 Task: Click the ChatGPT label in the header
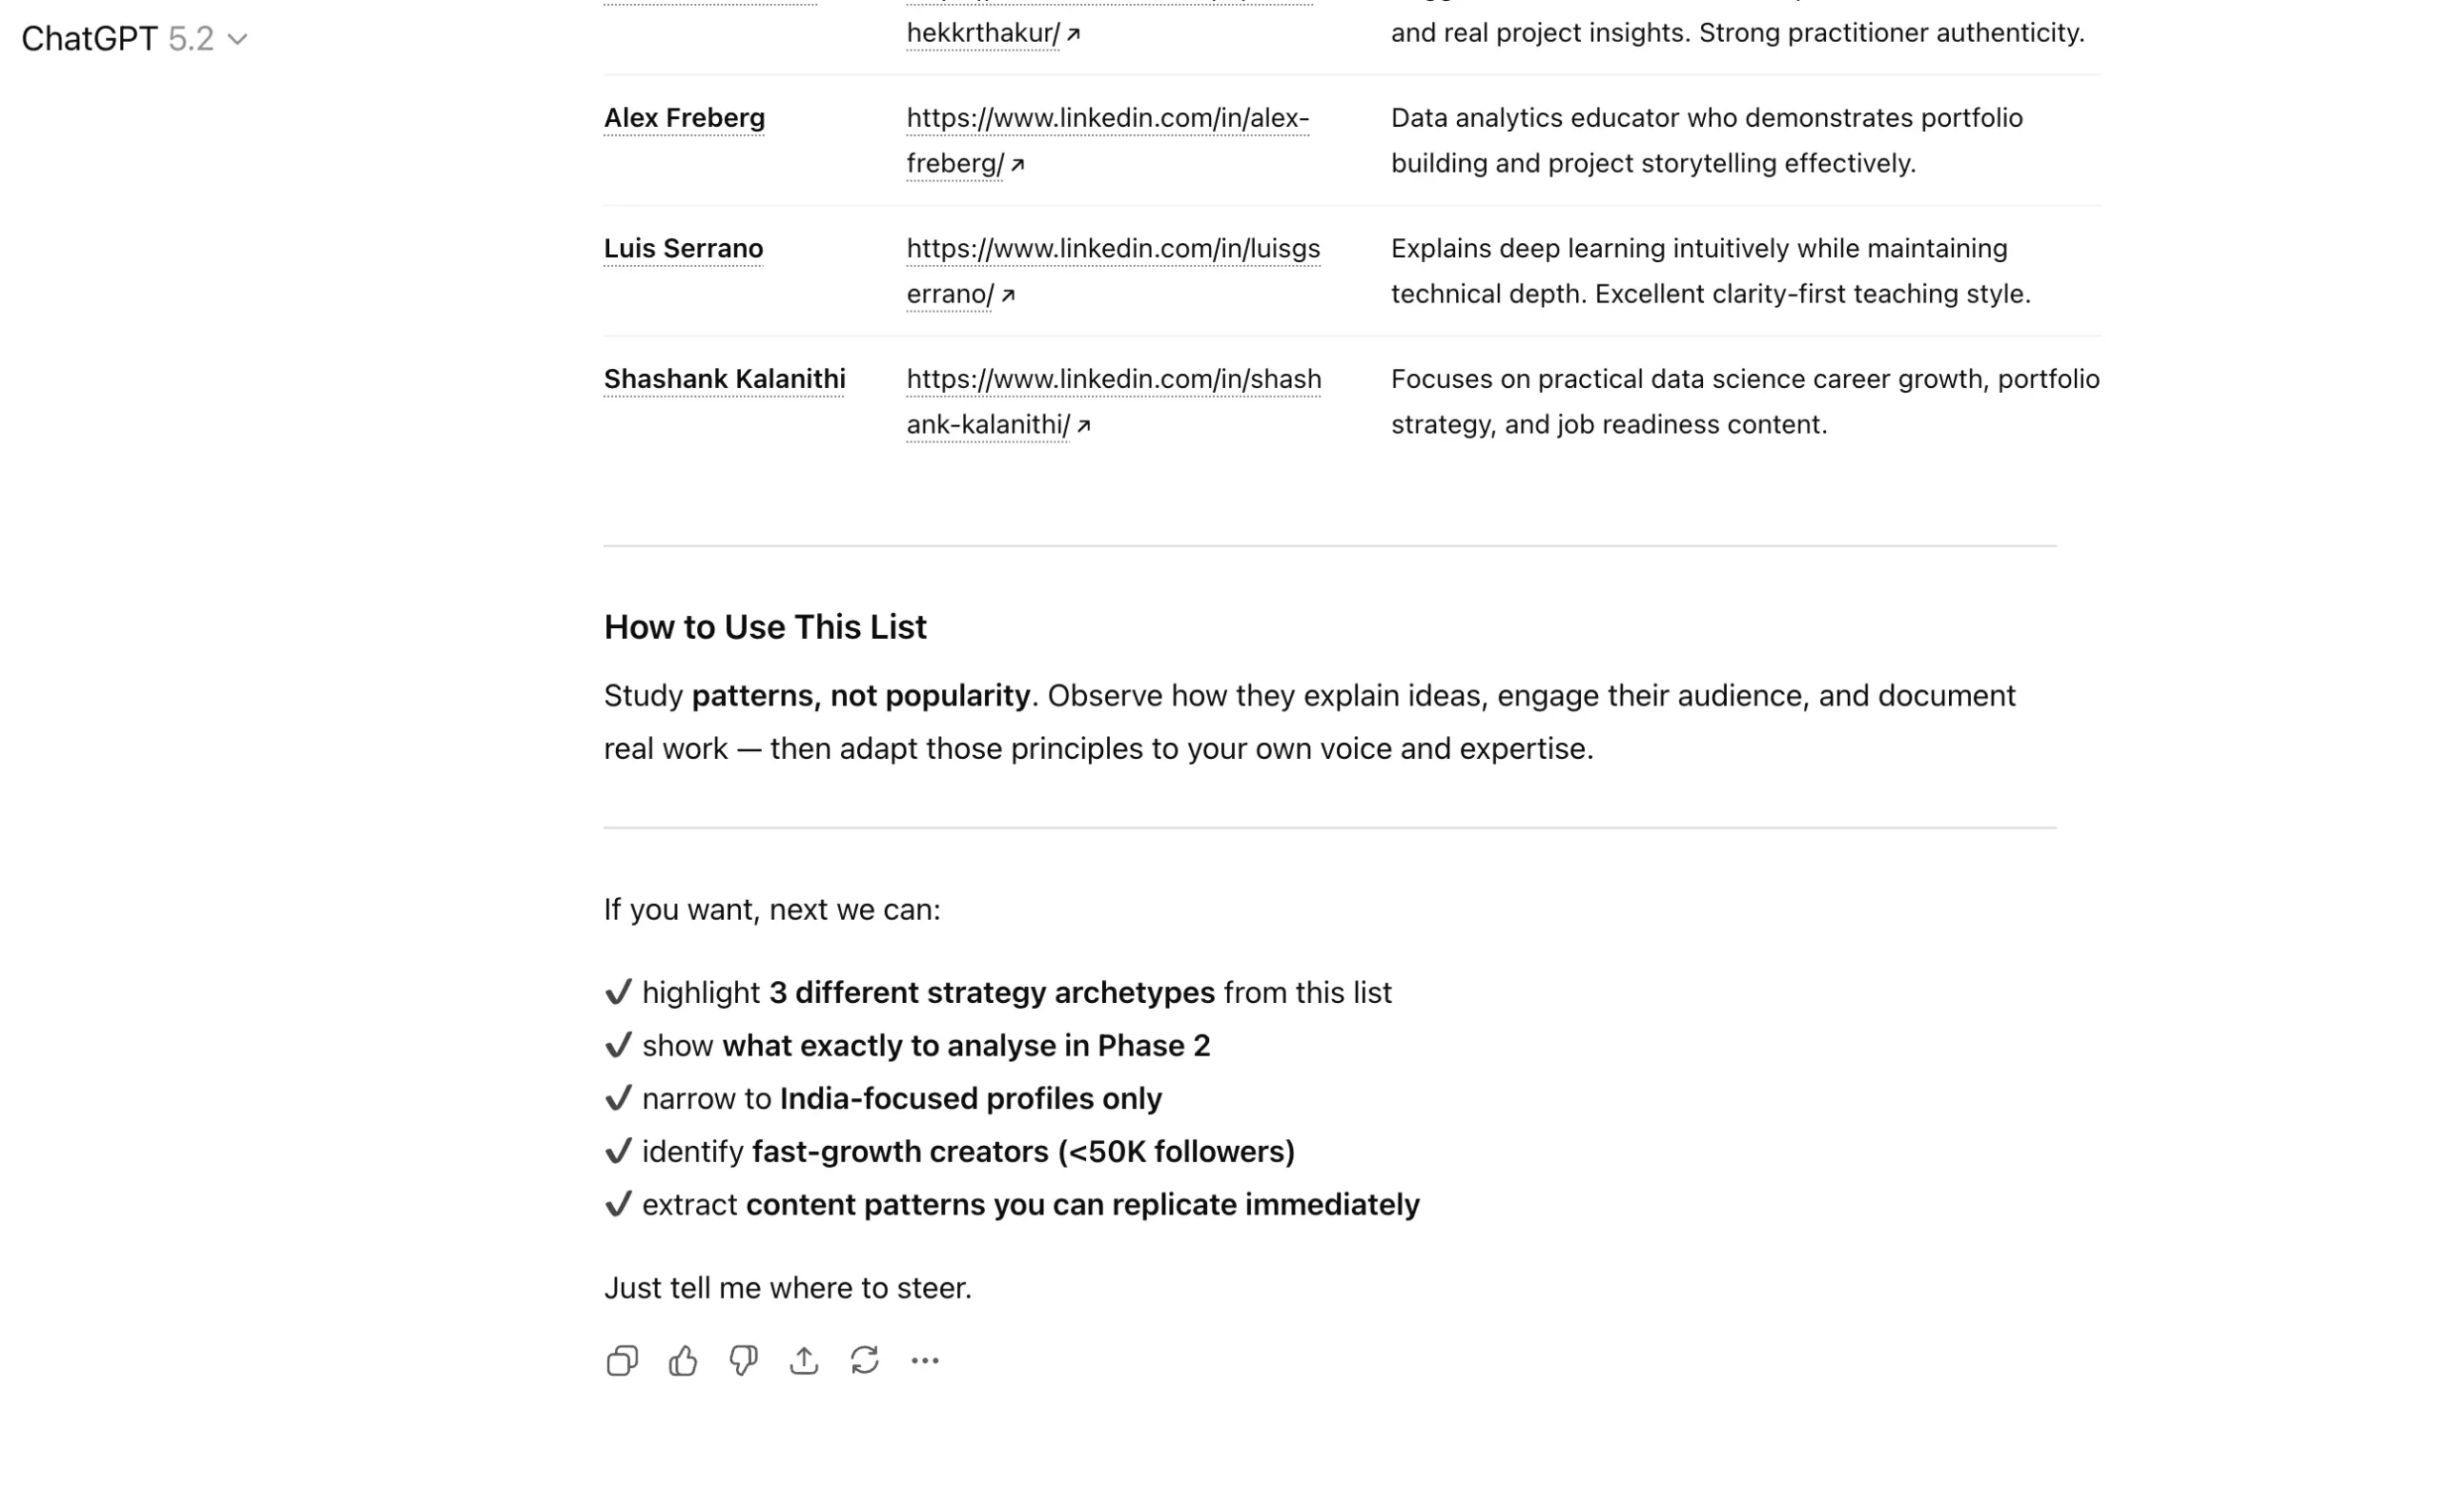click(90, 40)
